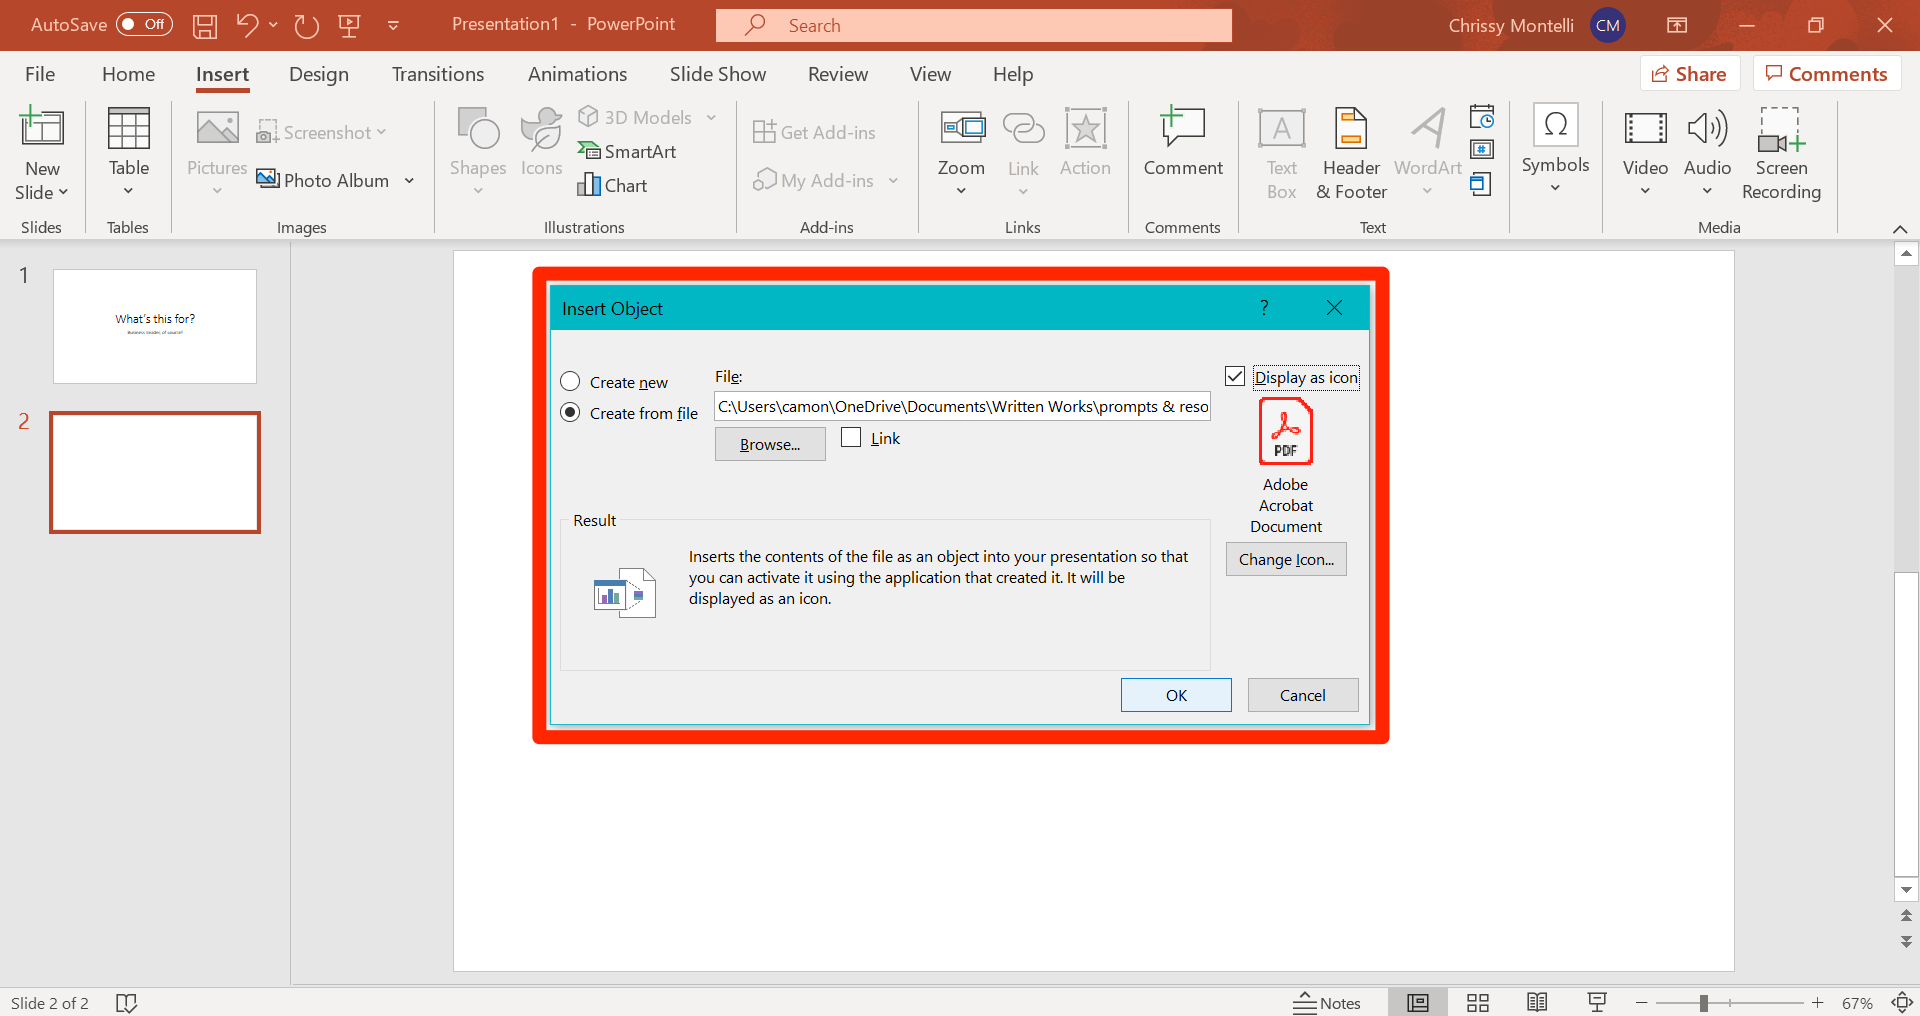
Task: Start Slide Show from status bar
Action: click(x=1597, y=1002)
